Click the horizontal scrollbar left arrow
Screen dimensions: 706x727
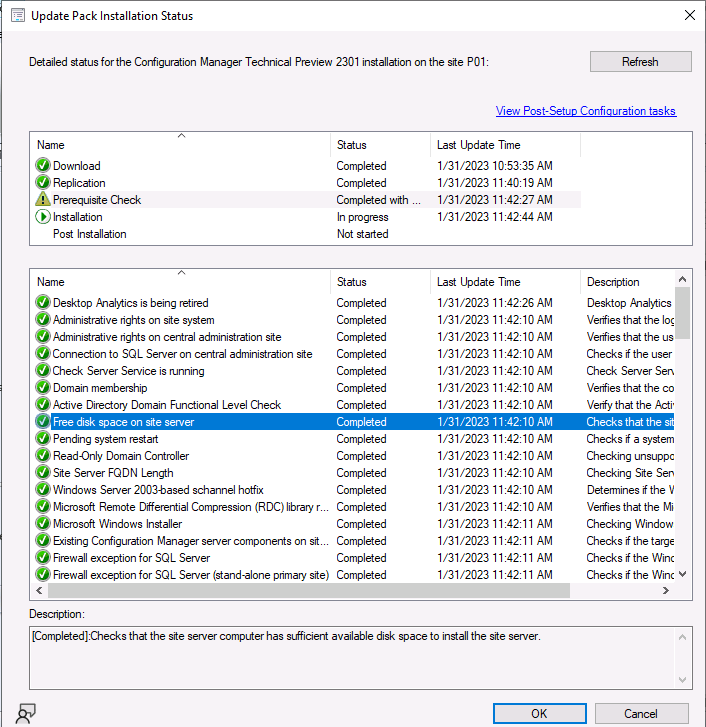[x=39, y=590]
